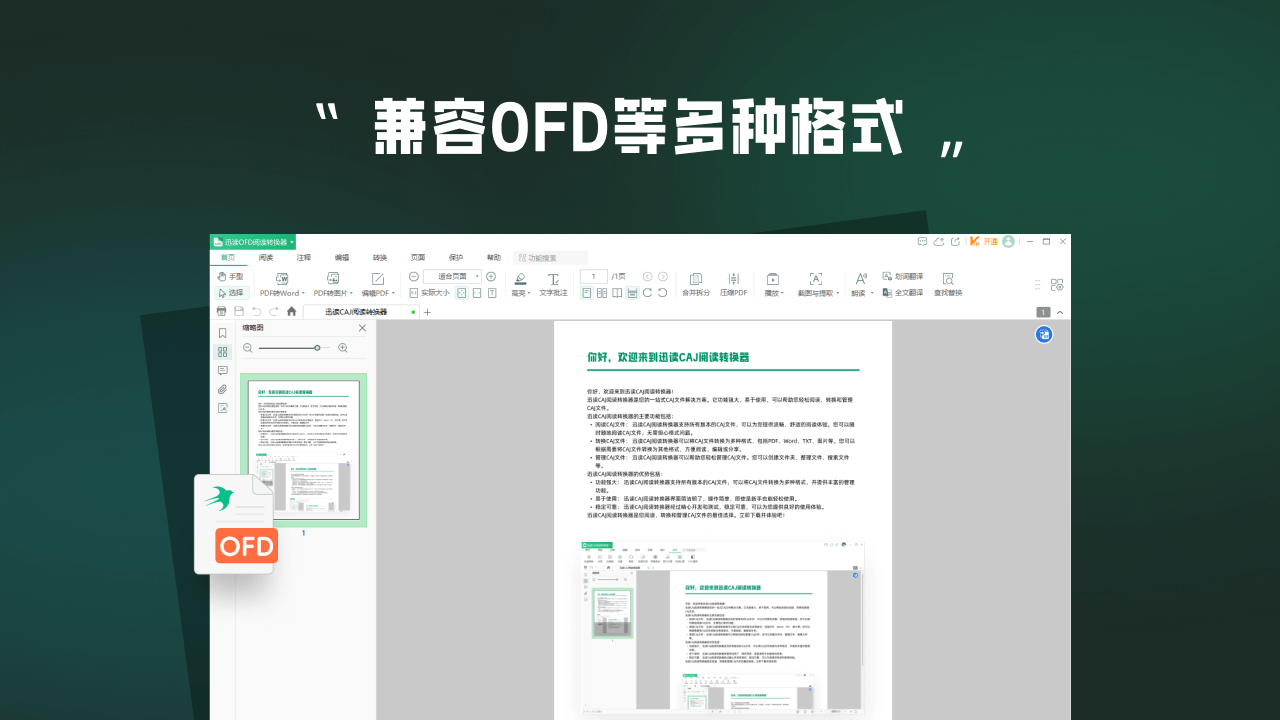Image resolution: width=1280 pixels, height=720 pixels.
Task: Toggle single page view mode
Action: pos(587,293)
